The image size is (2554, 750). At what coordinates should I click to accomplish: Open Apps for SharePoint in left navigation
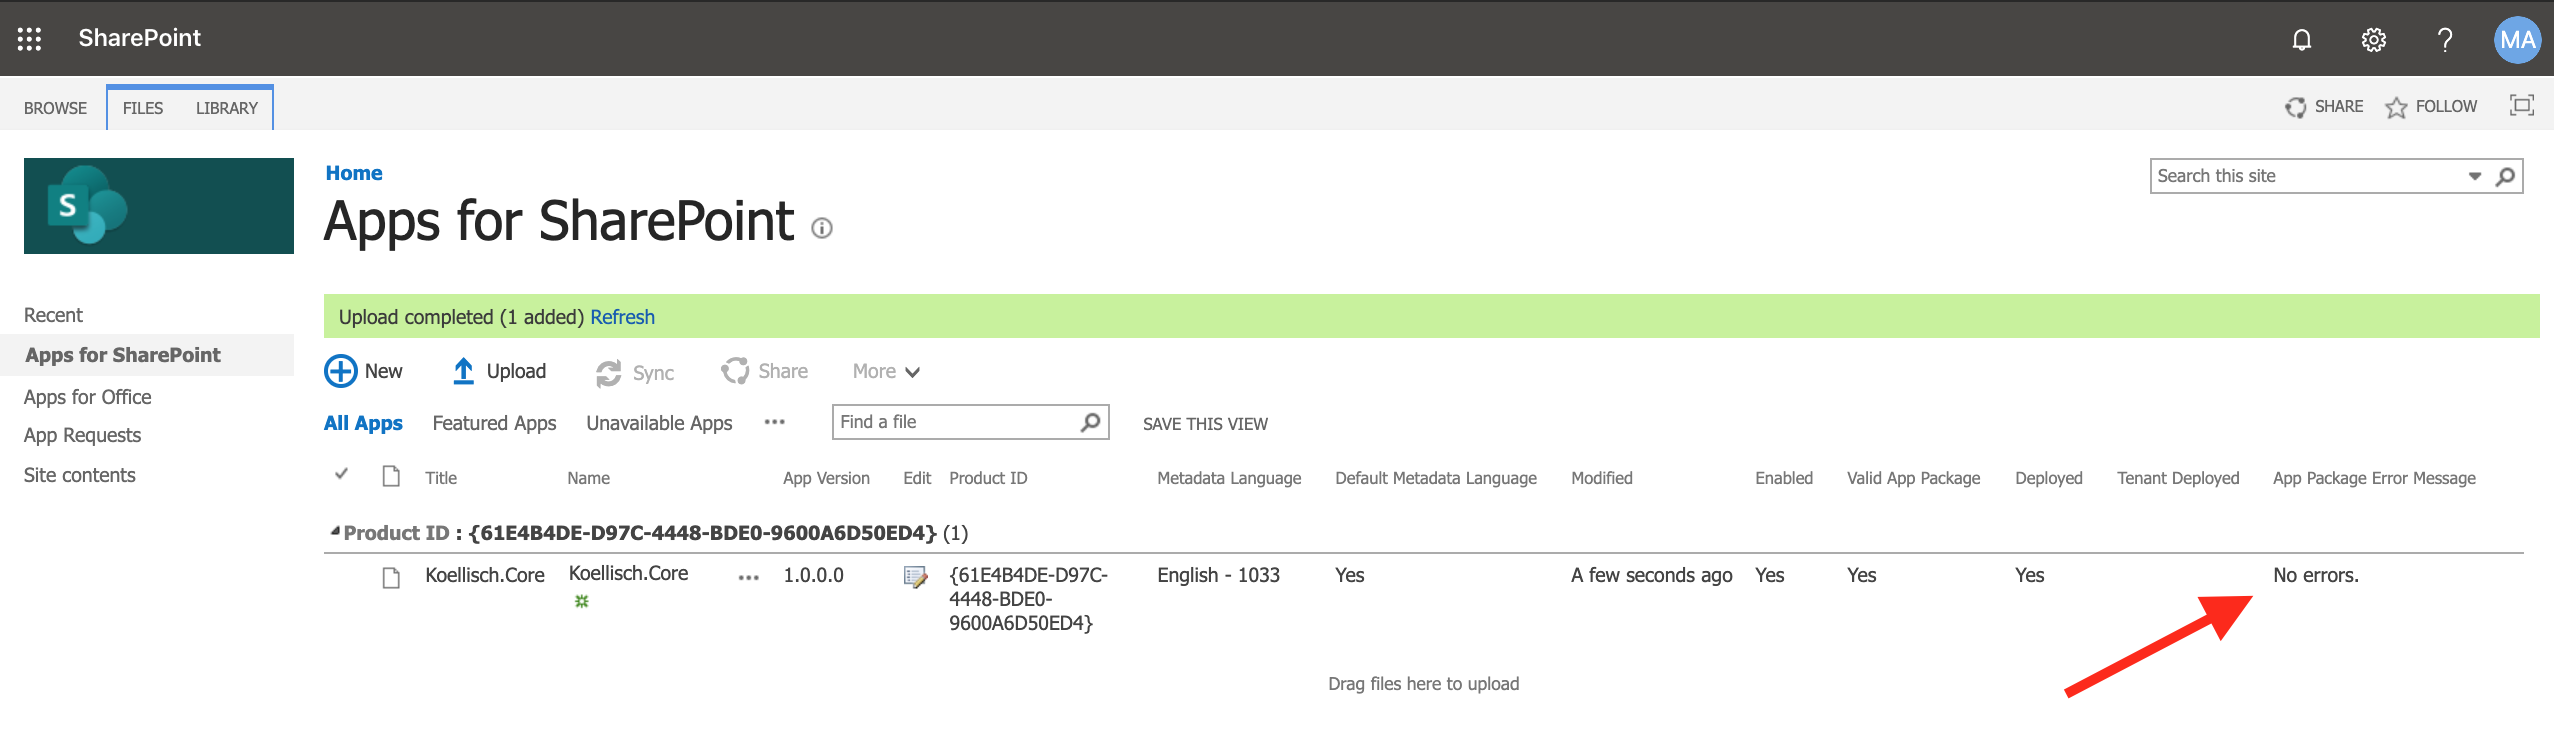click(123, 355)
